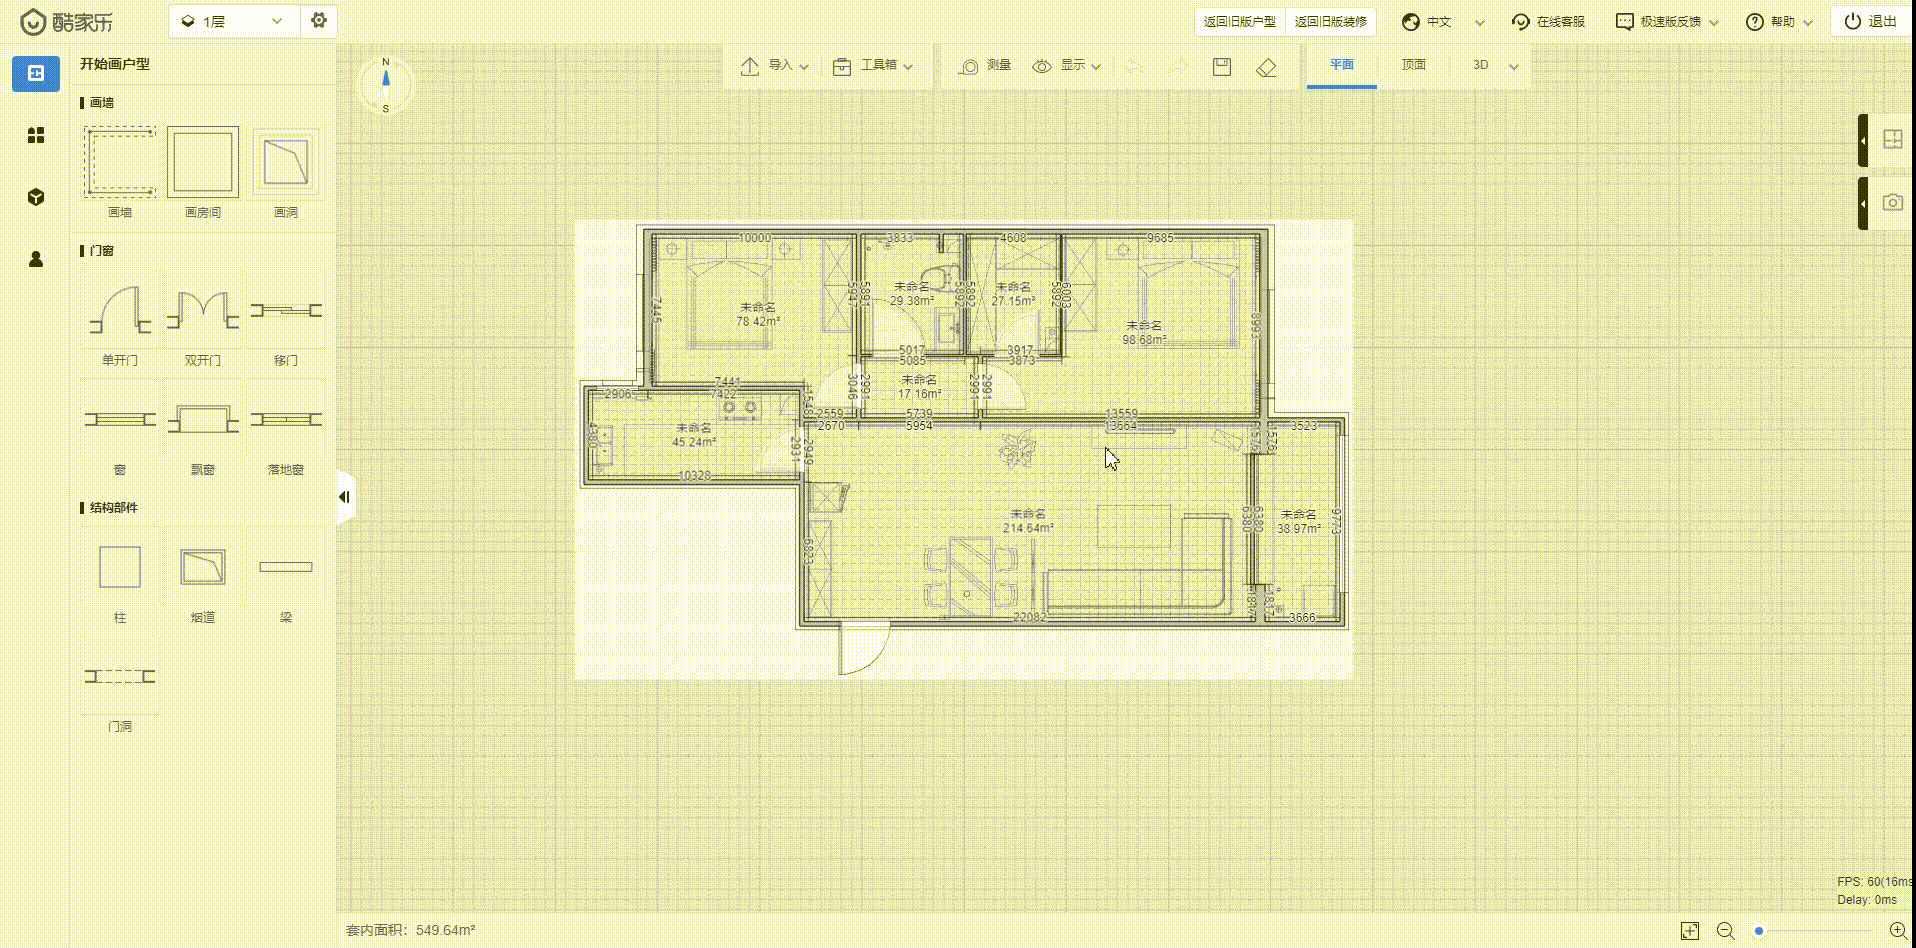Select the plant symbol in living room
The image size is (1916, 948).
point(1017,448)
